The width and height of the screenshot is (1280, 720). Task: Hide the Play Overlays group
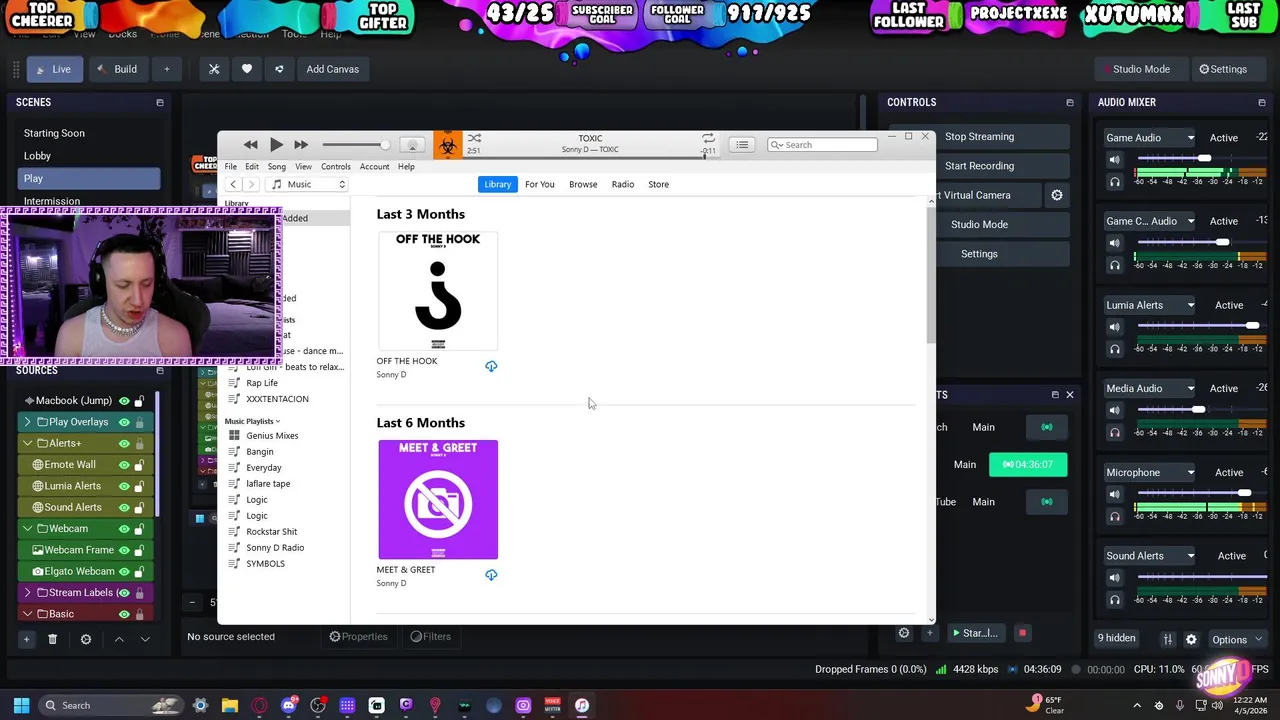(124, 422)
